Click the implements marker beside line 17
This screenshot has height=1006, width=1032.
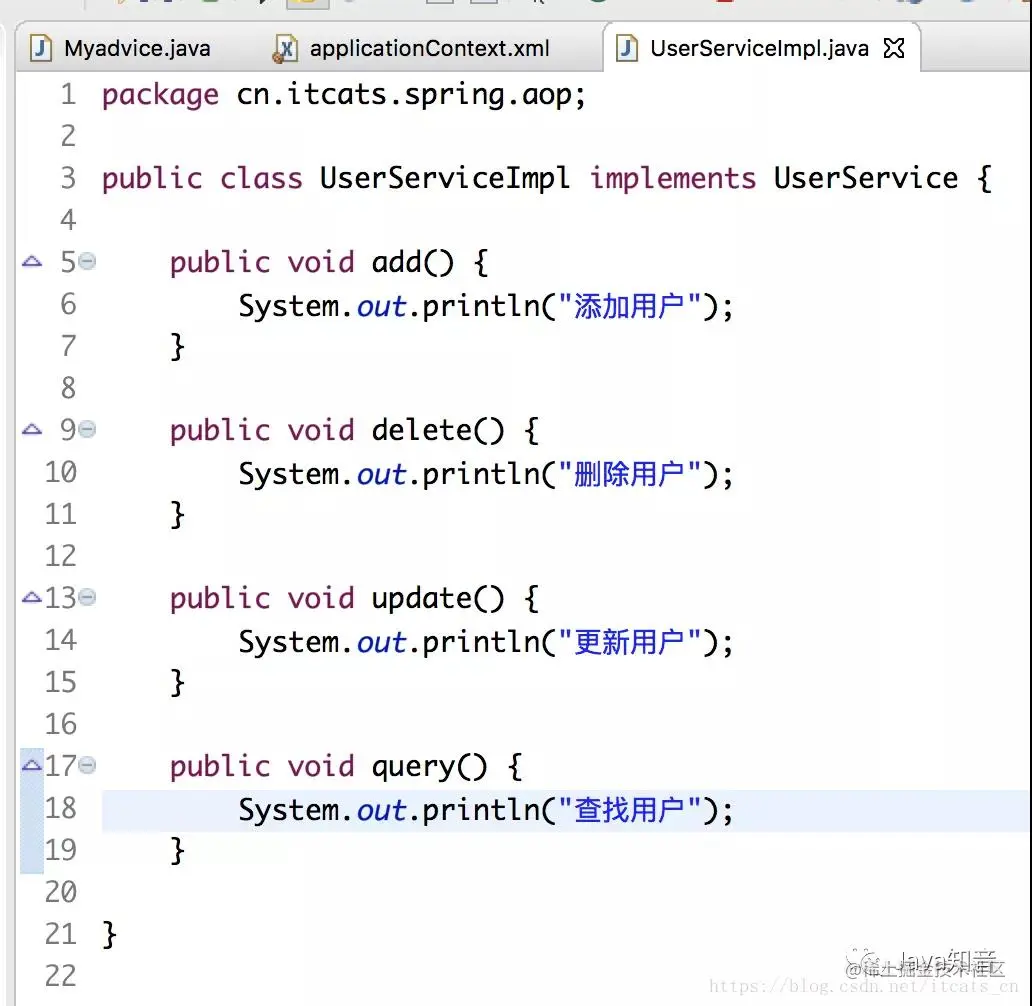pyautogui.click(x=32, y=765)
